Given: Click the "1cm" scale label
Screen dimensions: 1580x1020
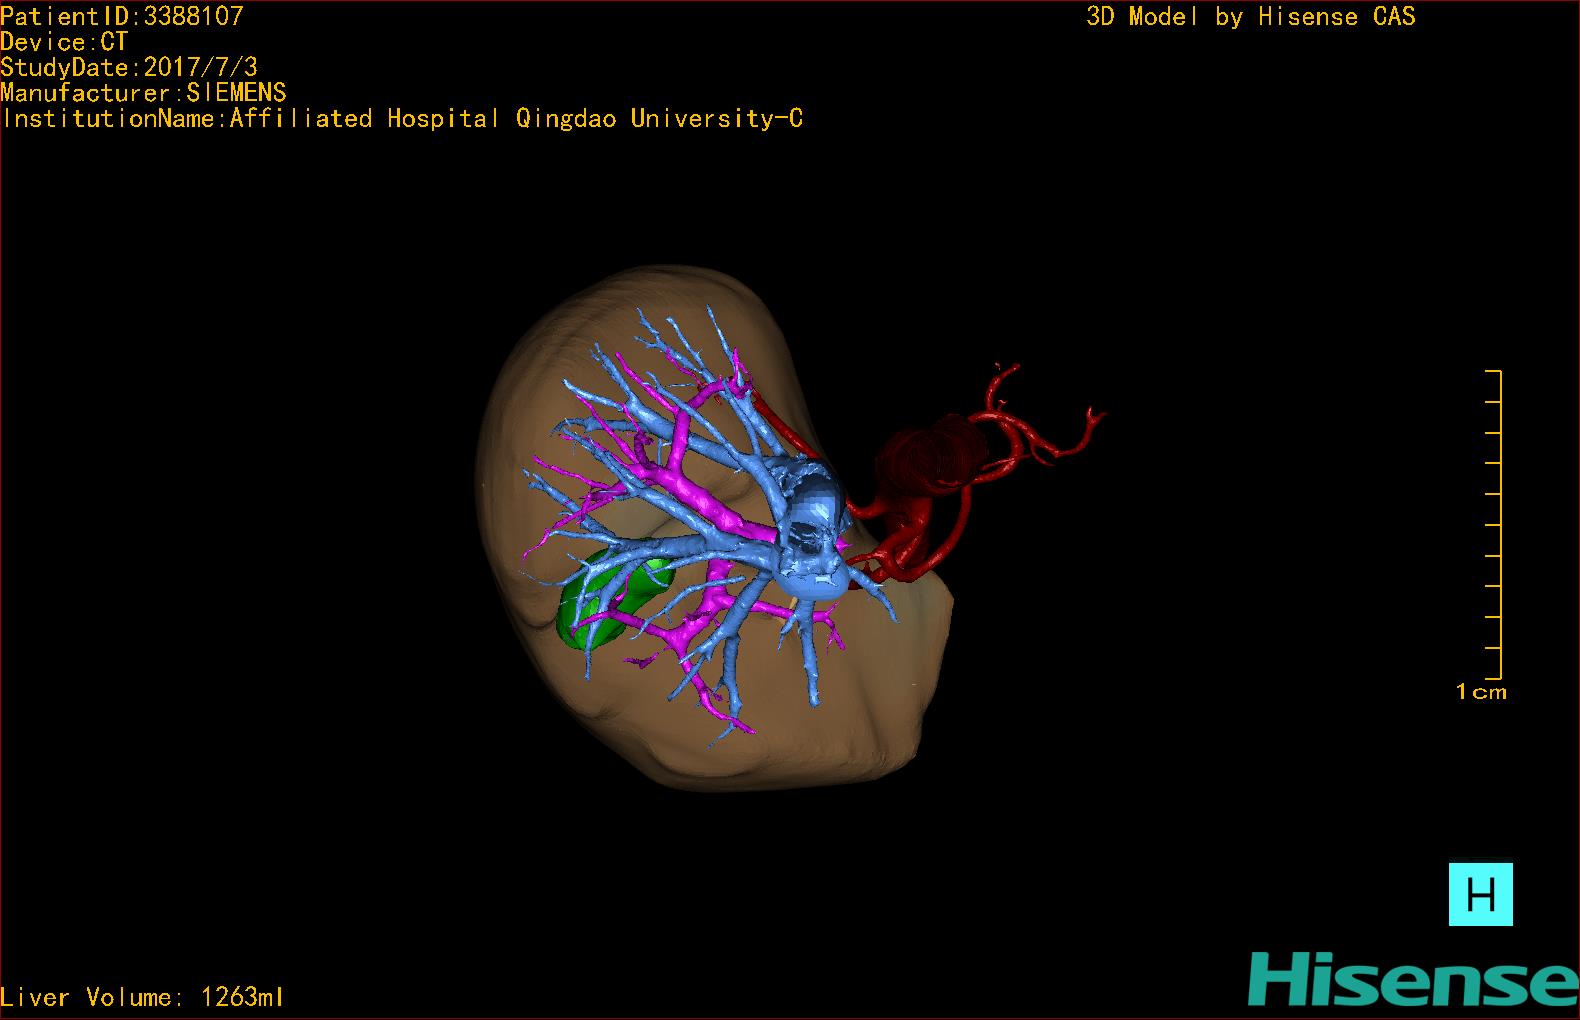Looking at the screenshot, I should coord(1481,691).
